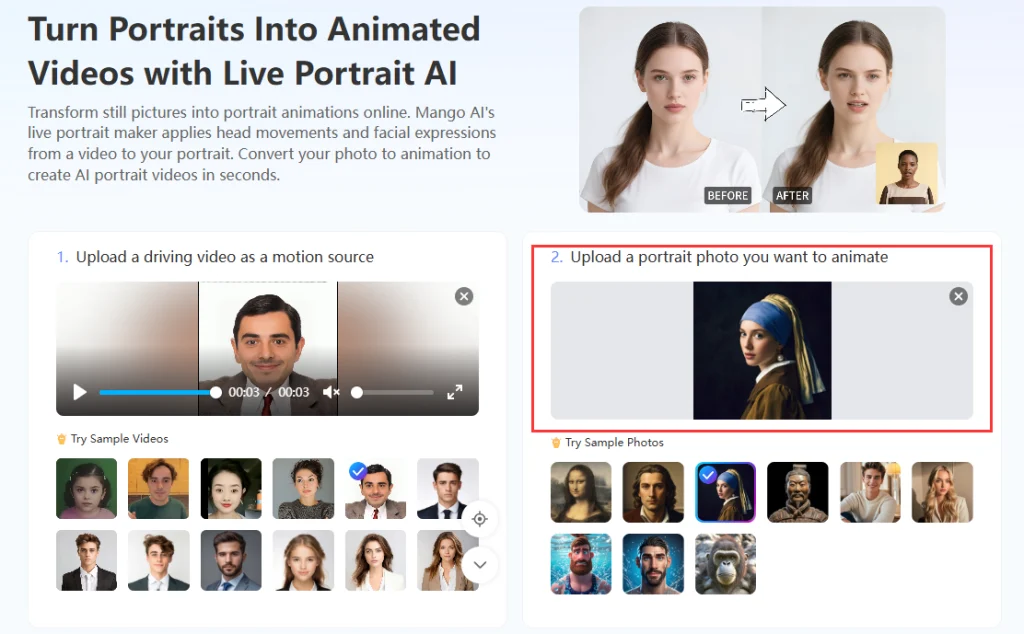
Task: Remove the uploaded driving video
Action: [463, 296]
